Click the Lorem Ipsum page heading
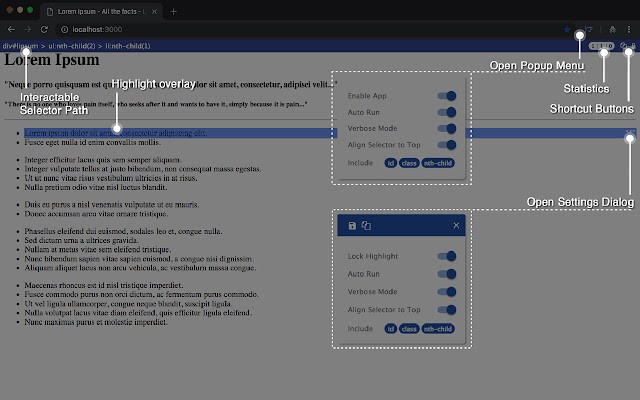Viewport: 640px width, 400px height. click(x=52, y=60)
